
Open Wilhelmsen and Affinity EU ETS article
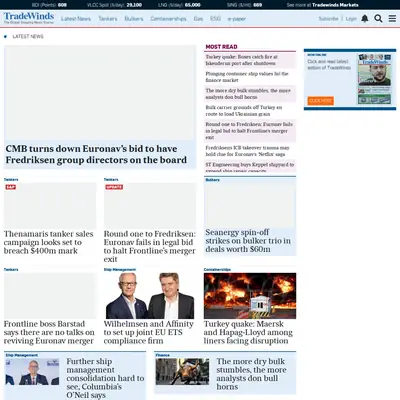(148, 332)
